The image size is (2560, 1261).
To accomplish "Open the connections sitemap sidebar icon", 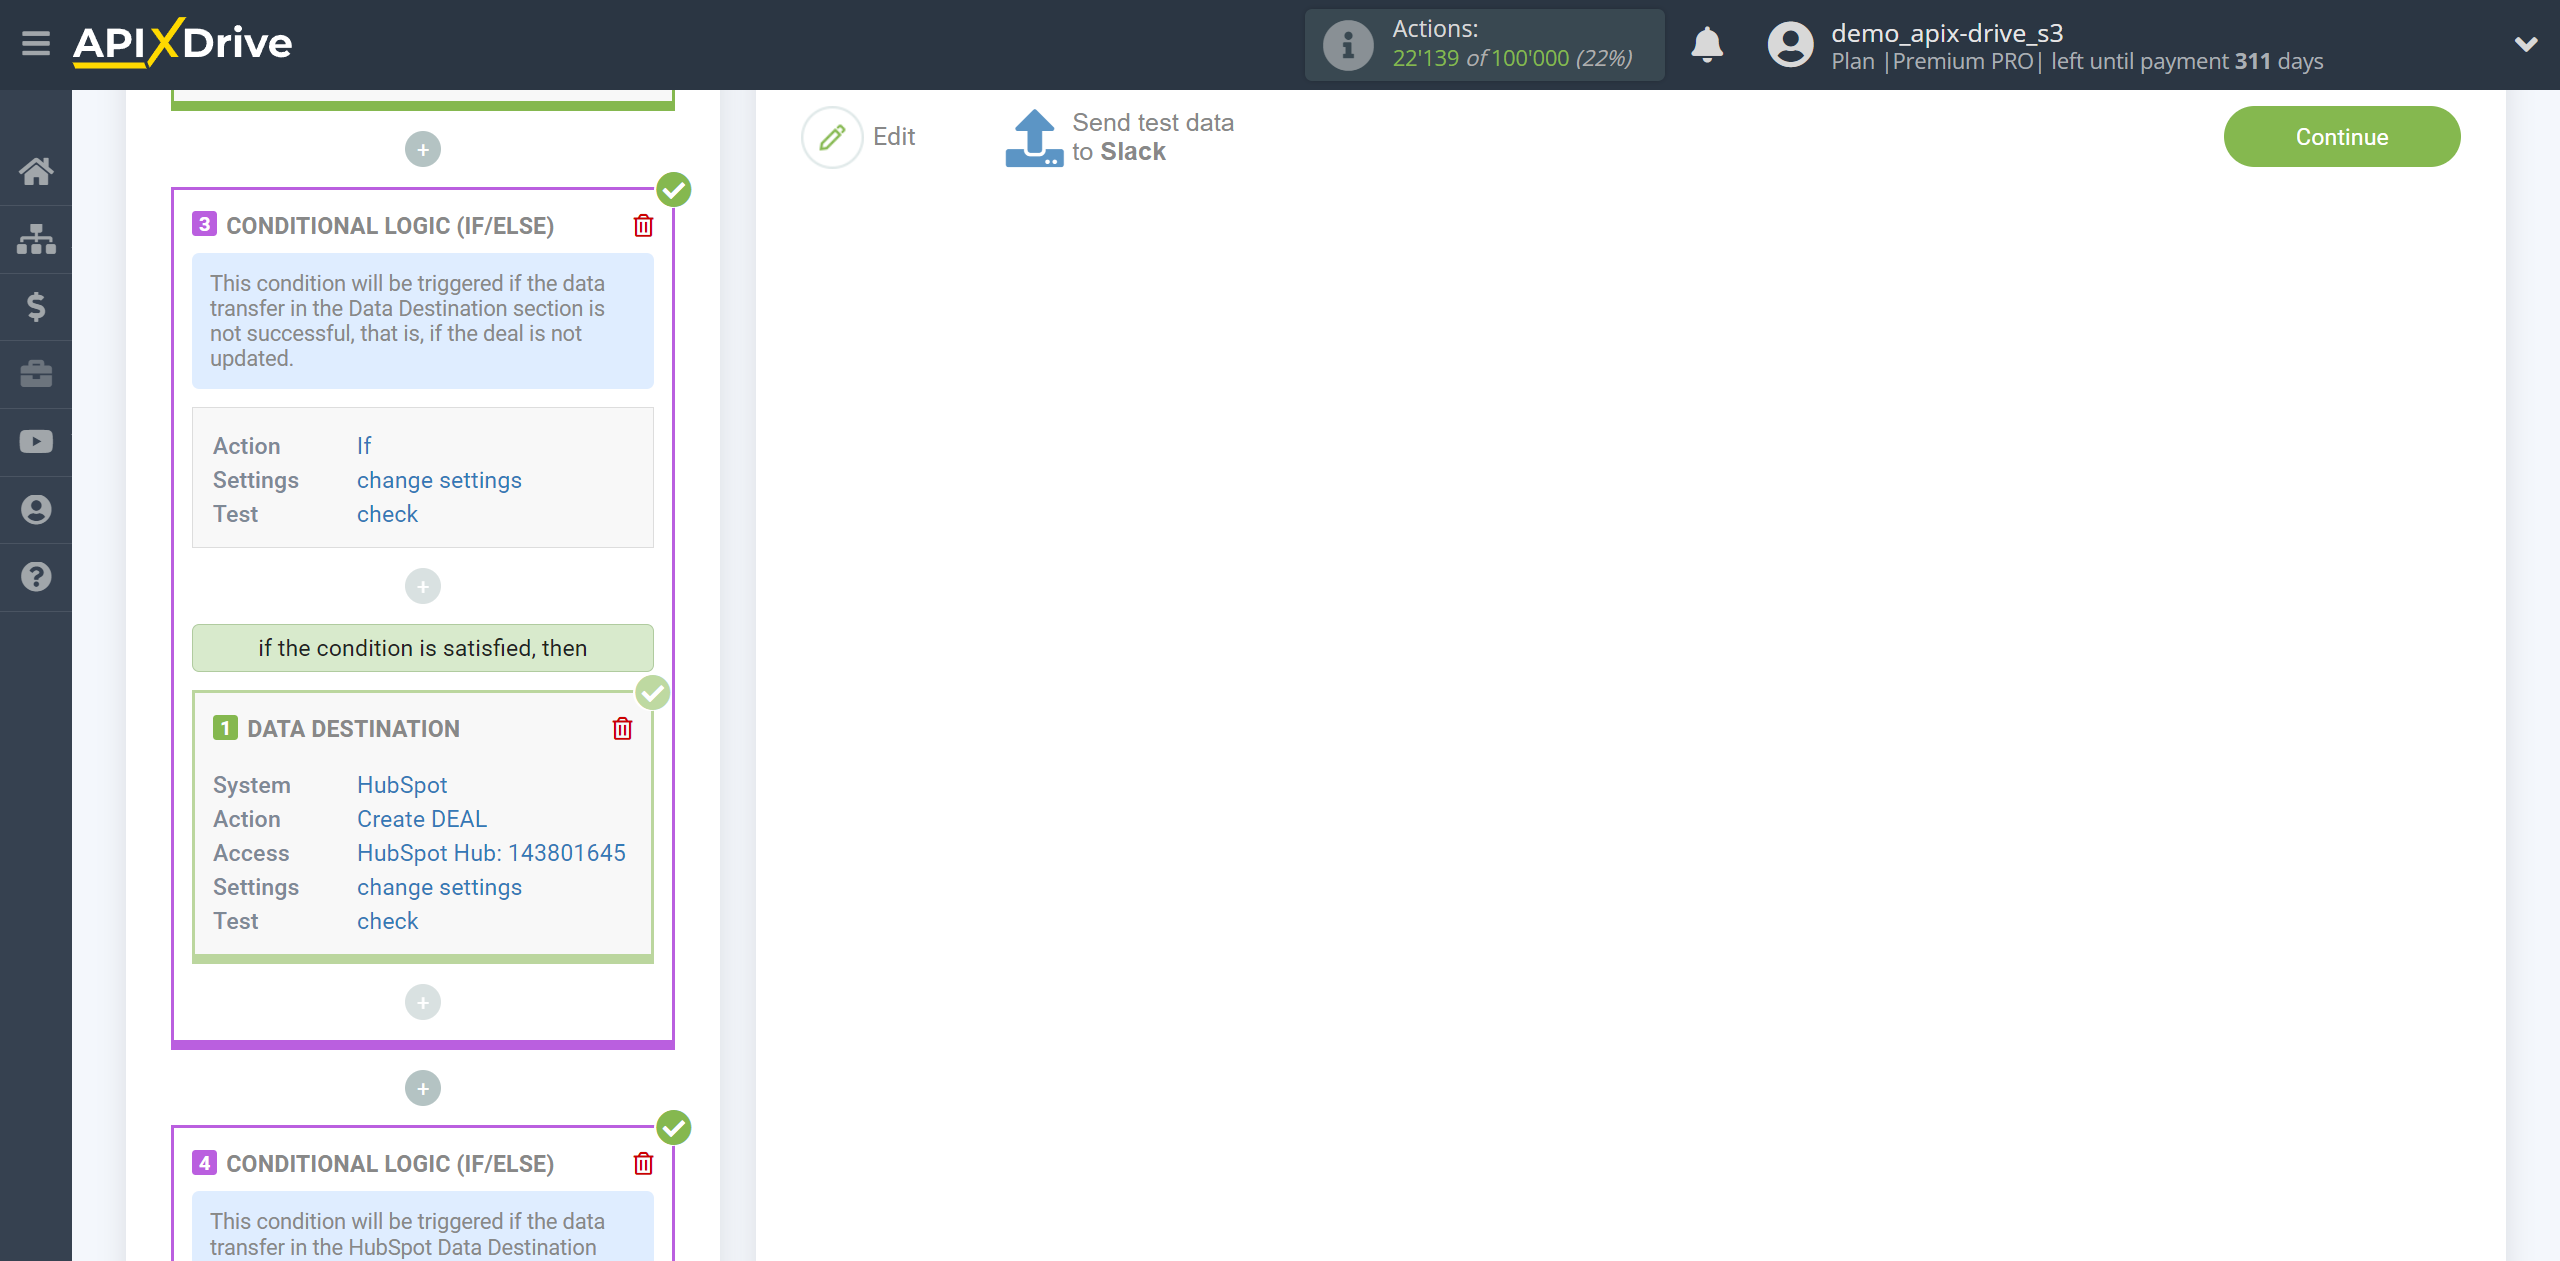I will coord(36,239).
